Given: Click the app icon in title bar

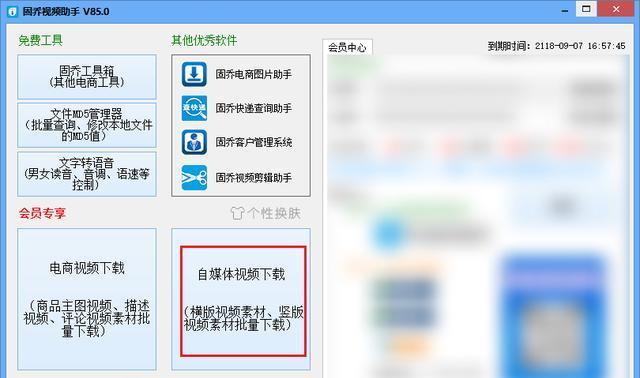Looking at the screenshot, I should click(x=13, y=11).
